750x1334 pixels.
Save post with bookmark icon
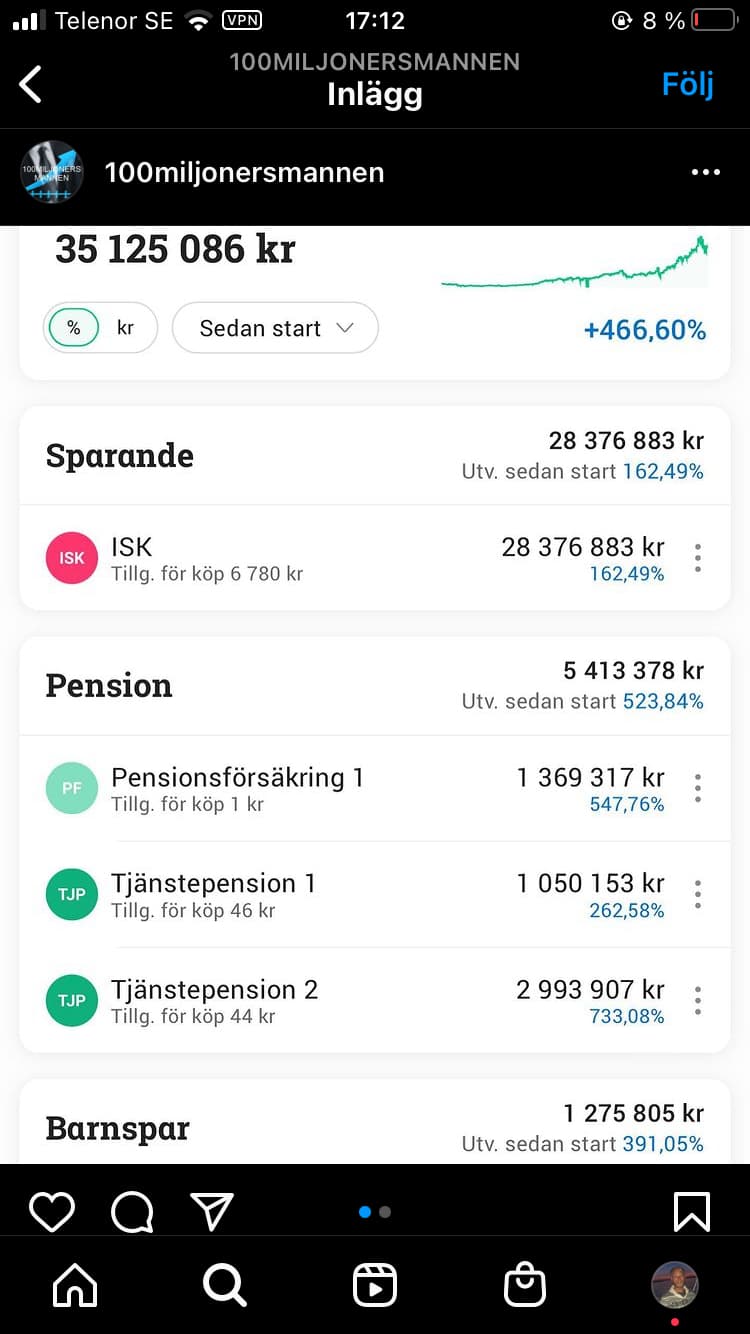(692, 1212)
